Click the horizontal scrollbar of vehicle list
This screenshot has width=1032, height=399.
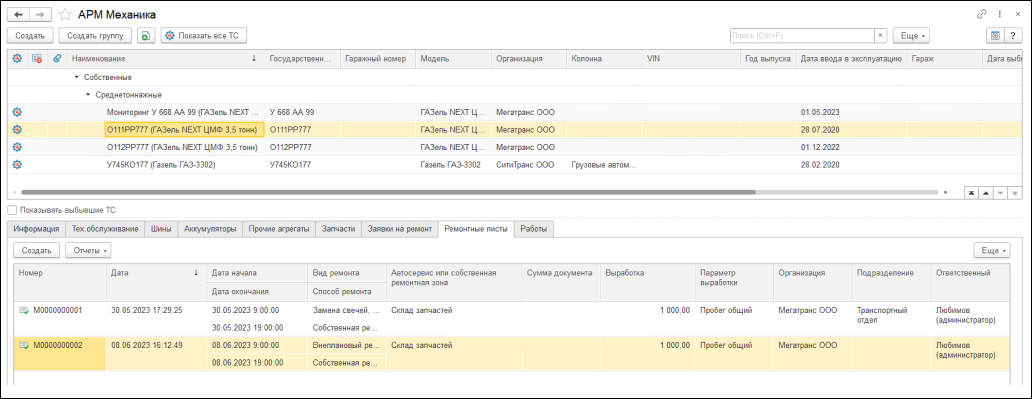tap(388, 193)
